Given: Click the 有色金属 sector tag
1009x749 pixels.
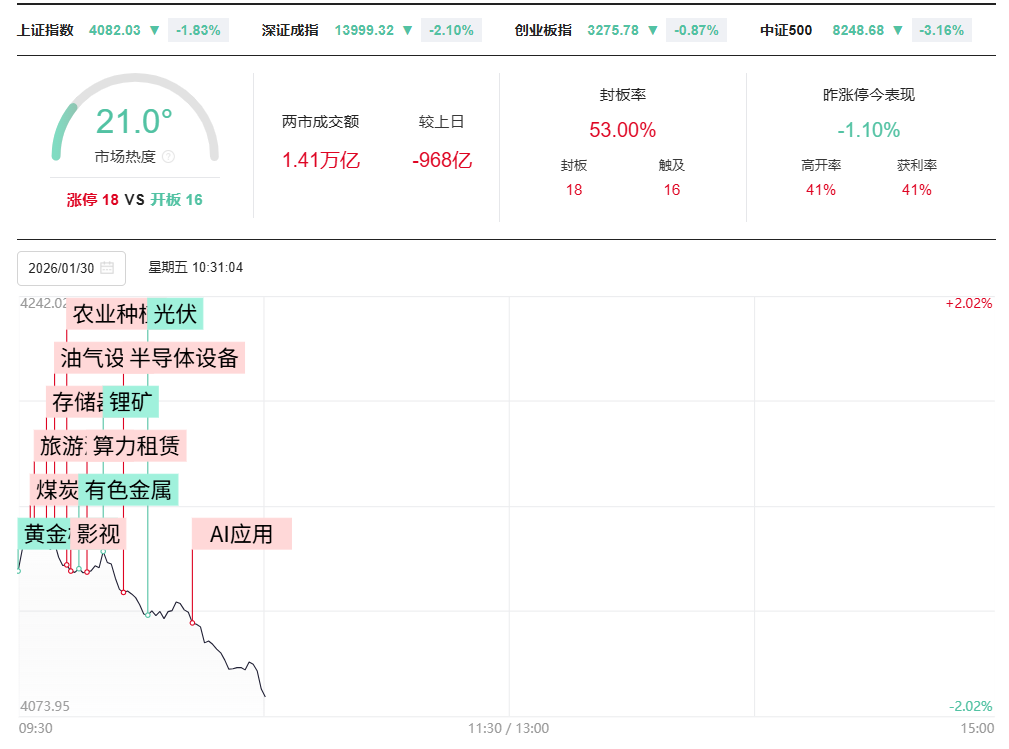Looking at the screenshot, I should [128, 490].
